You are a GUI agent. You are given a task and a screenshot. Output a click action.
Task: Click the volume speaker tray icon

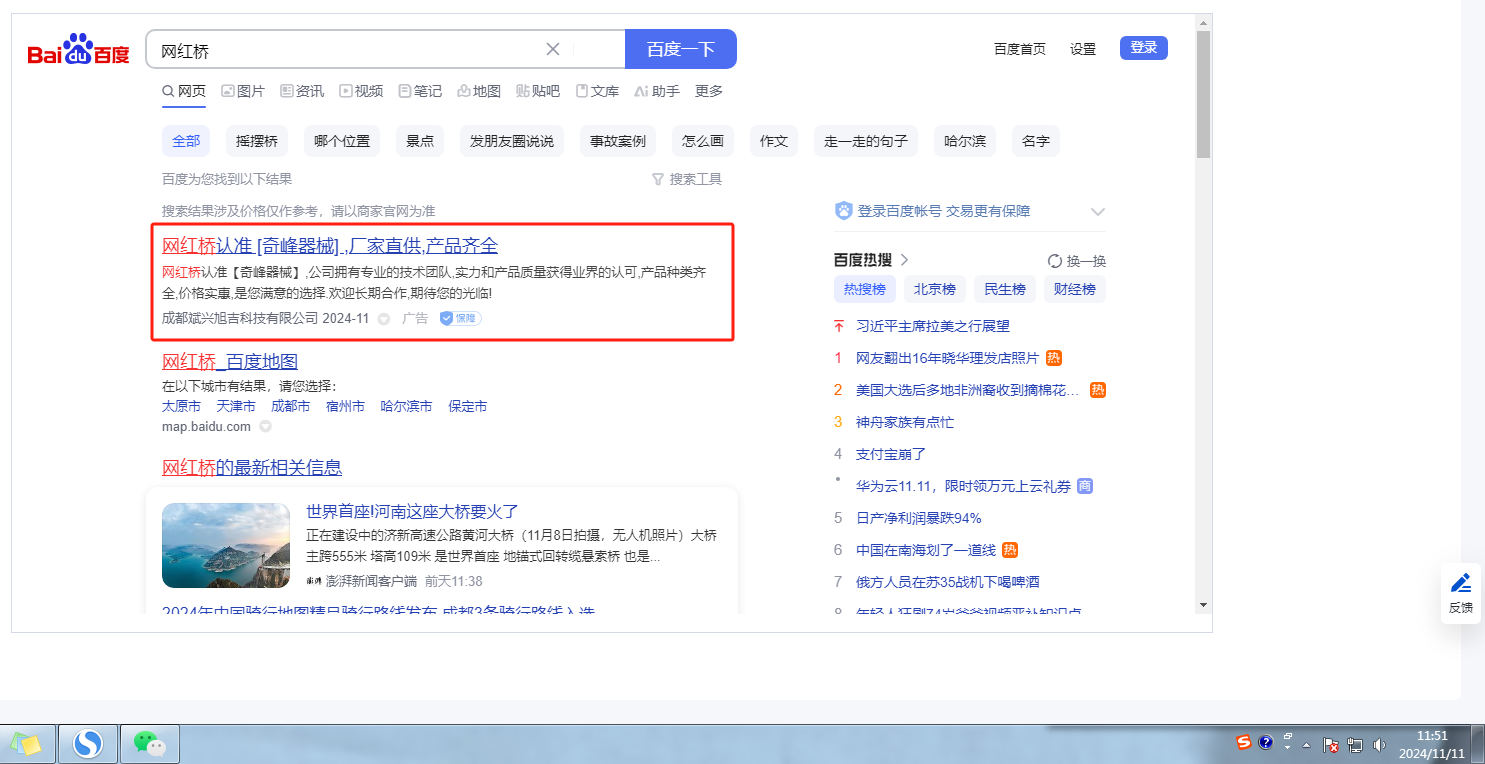click(1379, 744)
